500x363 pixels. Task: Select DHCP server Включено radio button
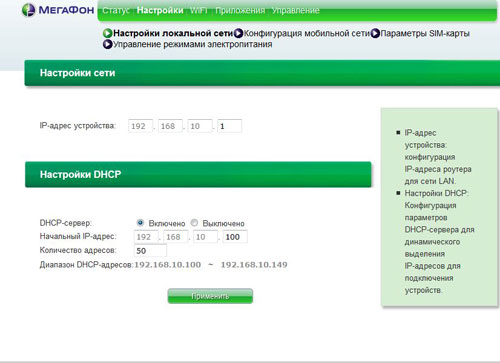pyautogui.click(x=140, y=223)
